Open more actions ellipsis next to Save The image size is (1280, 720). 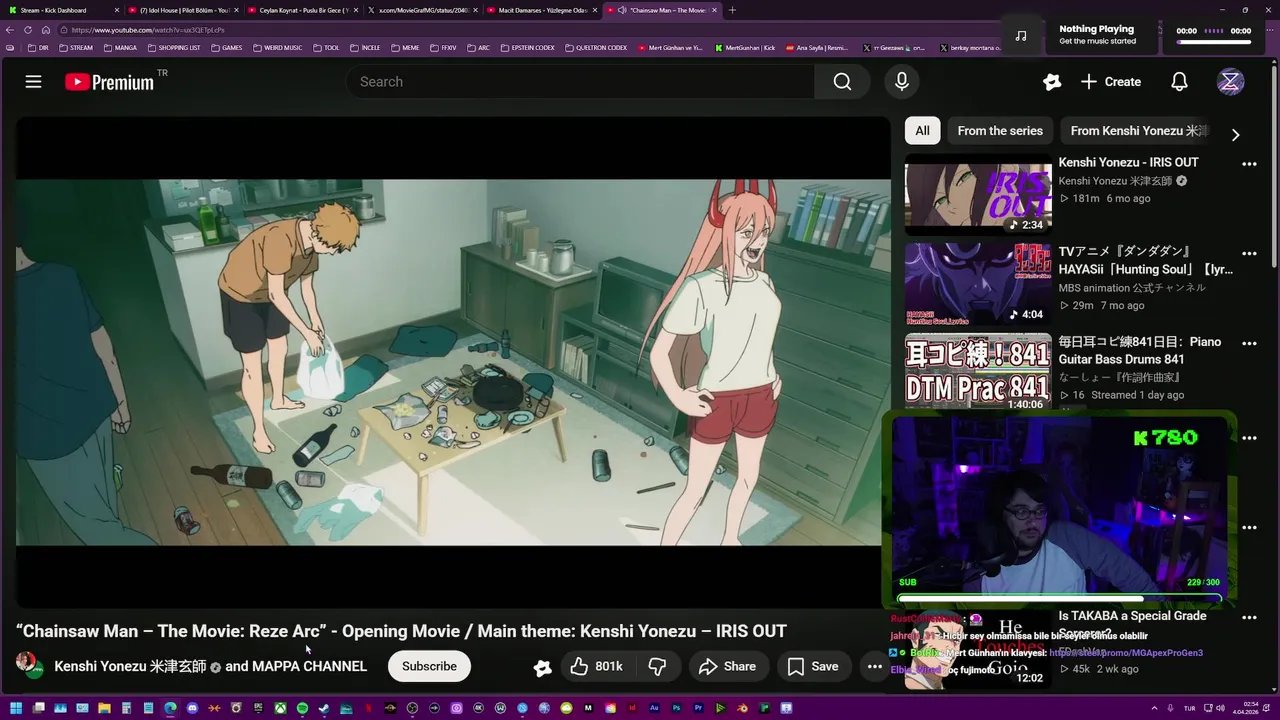874,666
